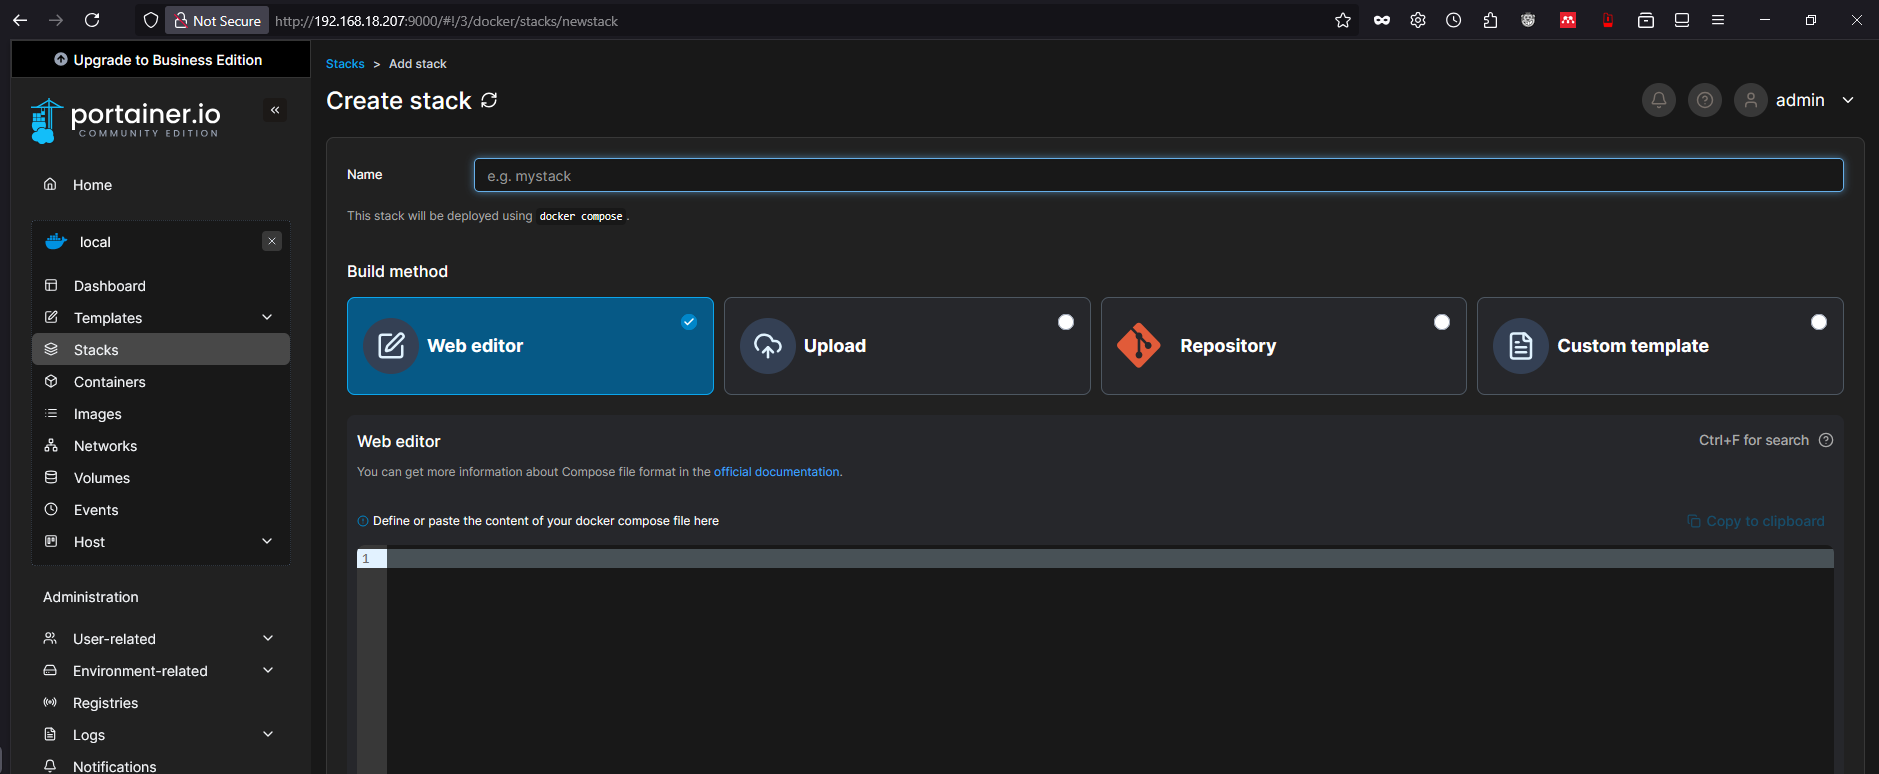Click the Stacks breadcrumb link
Viewport: 1879px width, 774px height.
pos(345,64)
